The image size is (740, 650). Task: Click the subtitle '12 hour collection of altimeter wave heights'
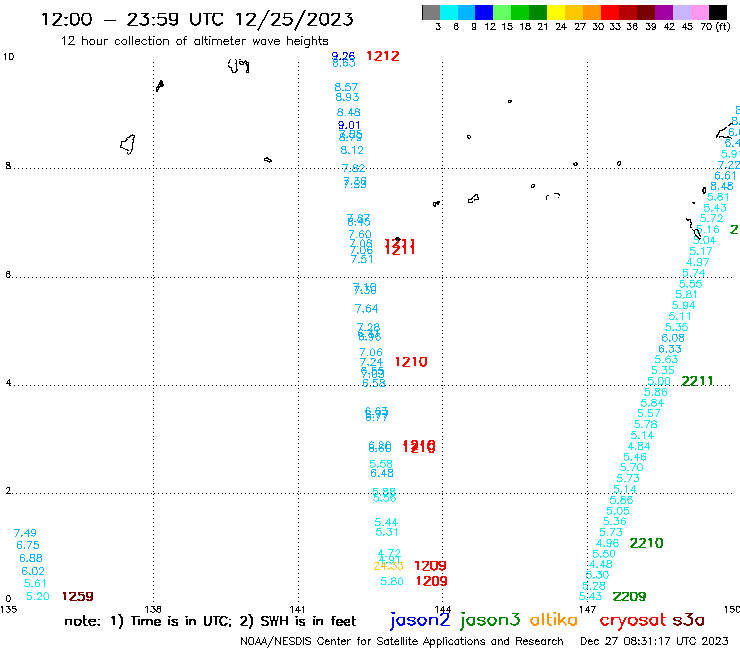coord(194,41)
